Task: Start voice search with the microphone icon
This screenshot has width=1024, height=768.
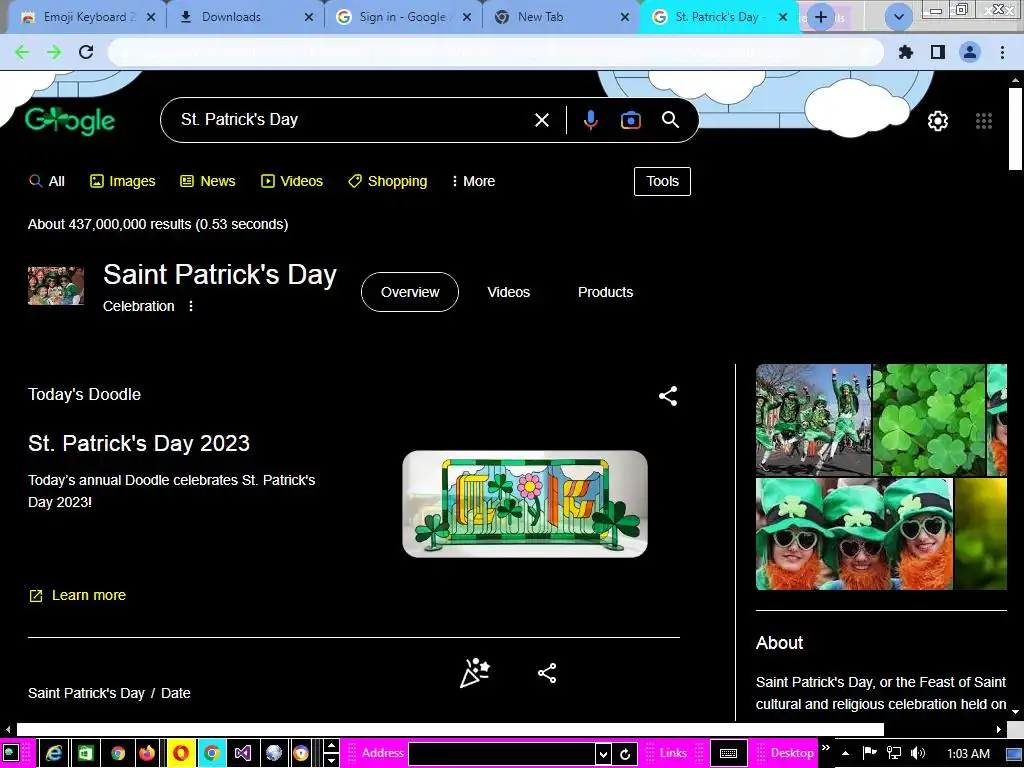Action: 590,120
